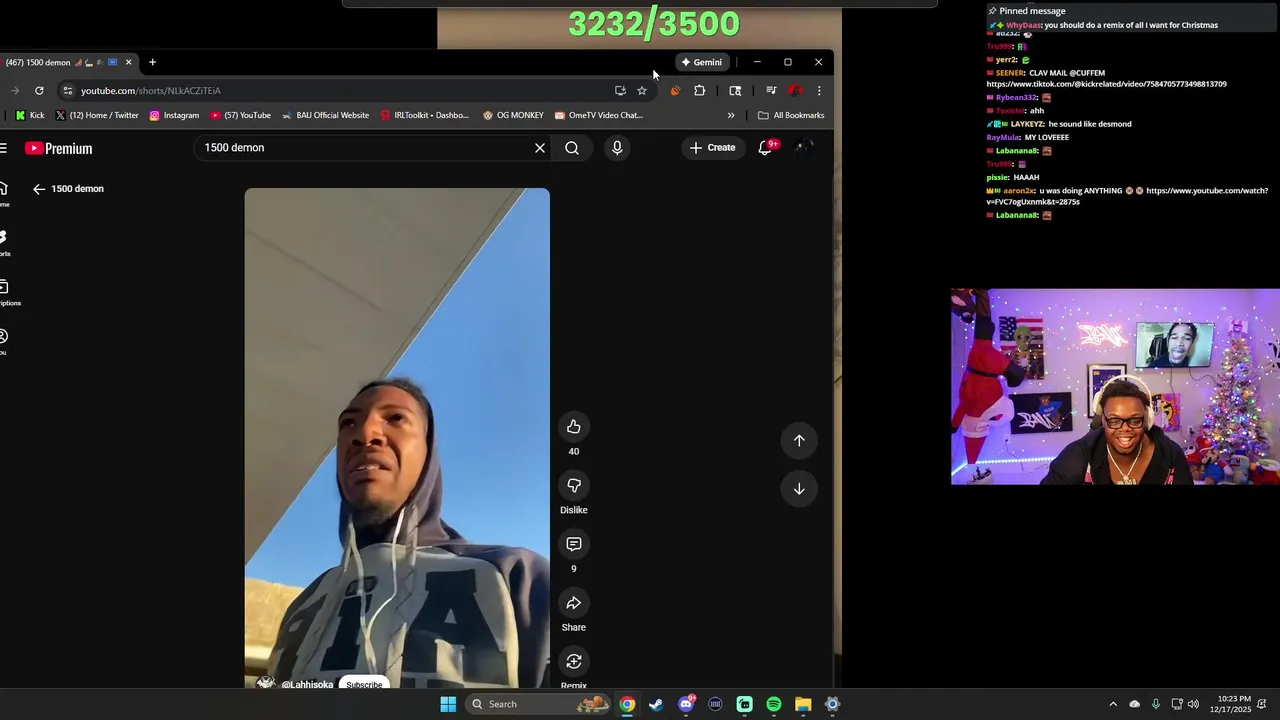Click the Create button on YouTube

[x=712, y=148]
